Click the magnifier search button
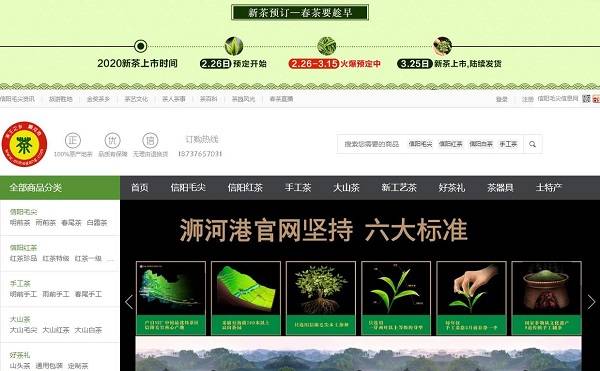600x371 pixels. (x=532, y=144)
